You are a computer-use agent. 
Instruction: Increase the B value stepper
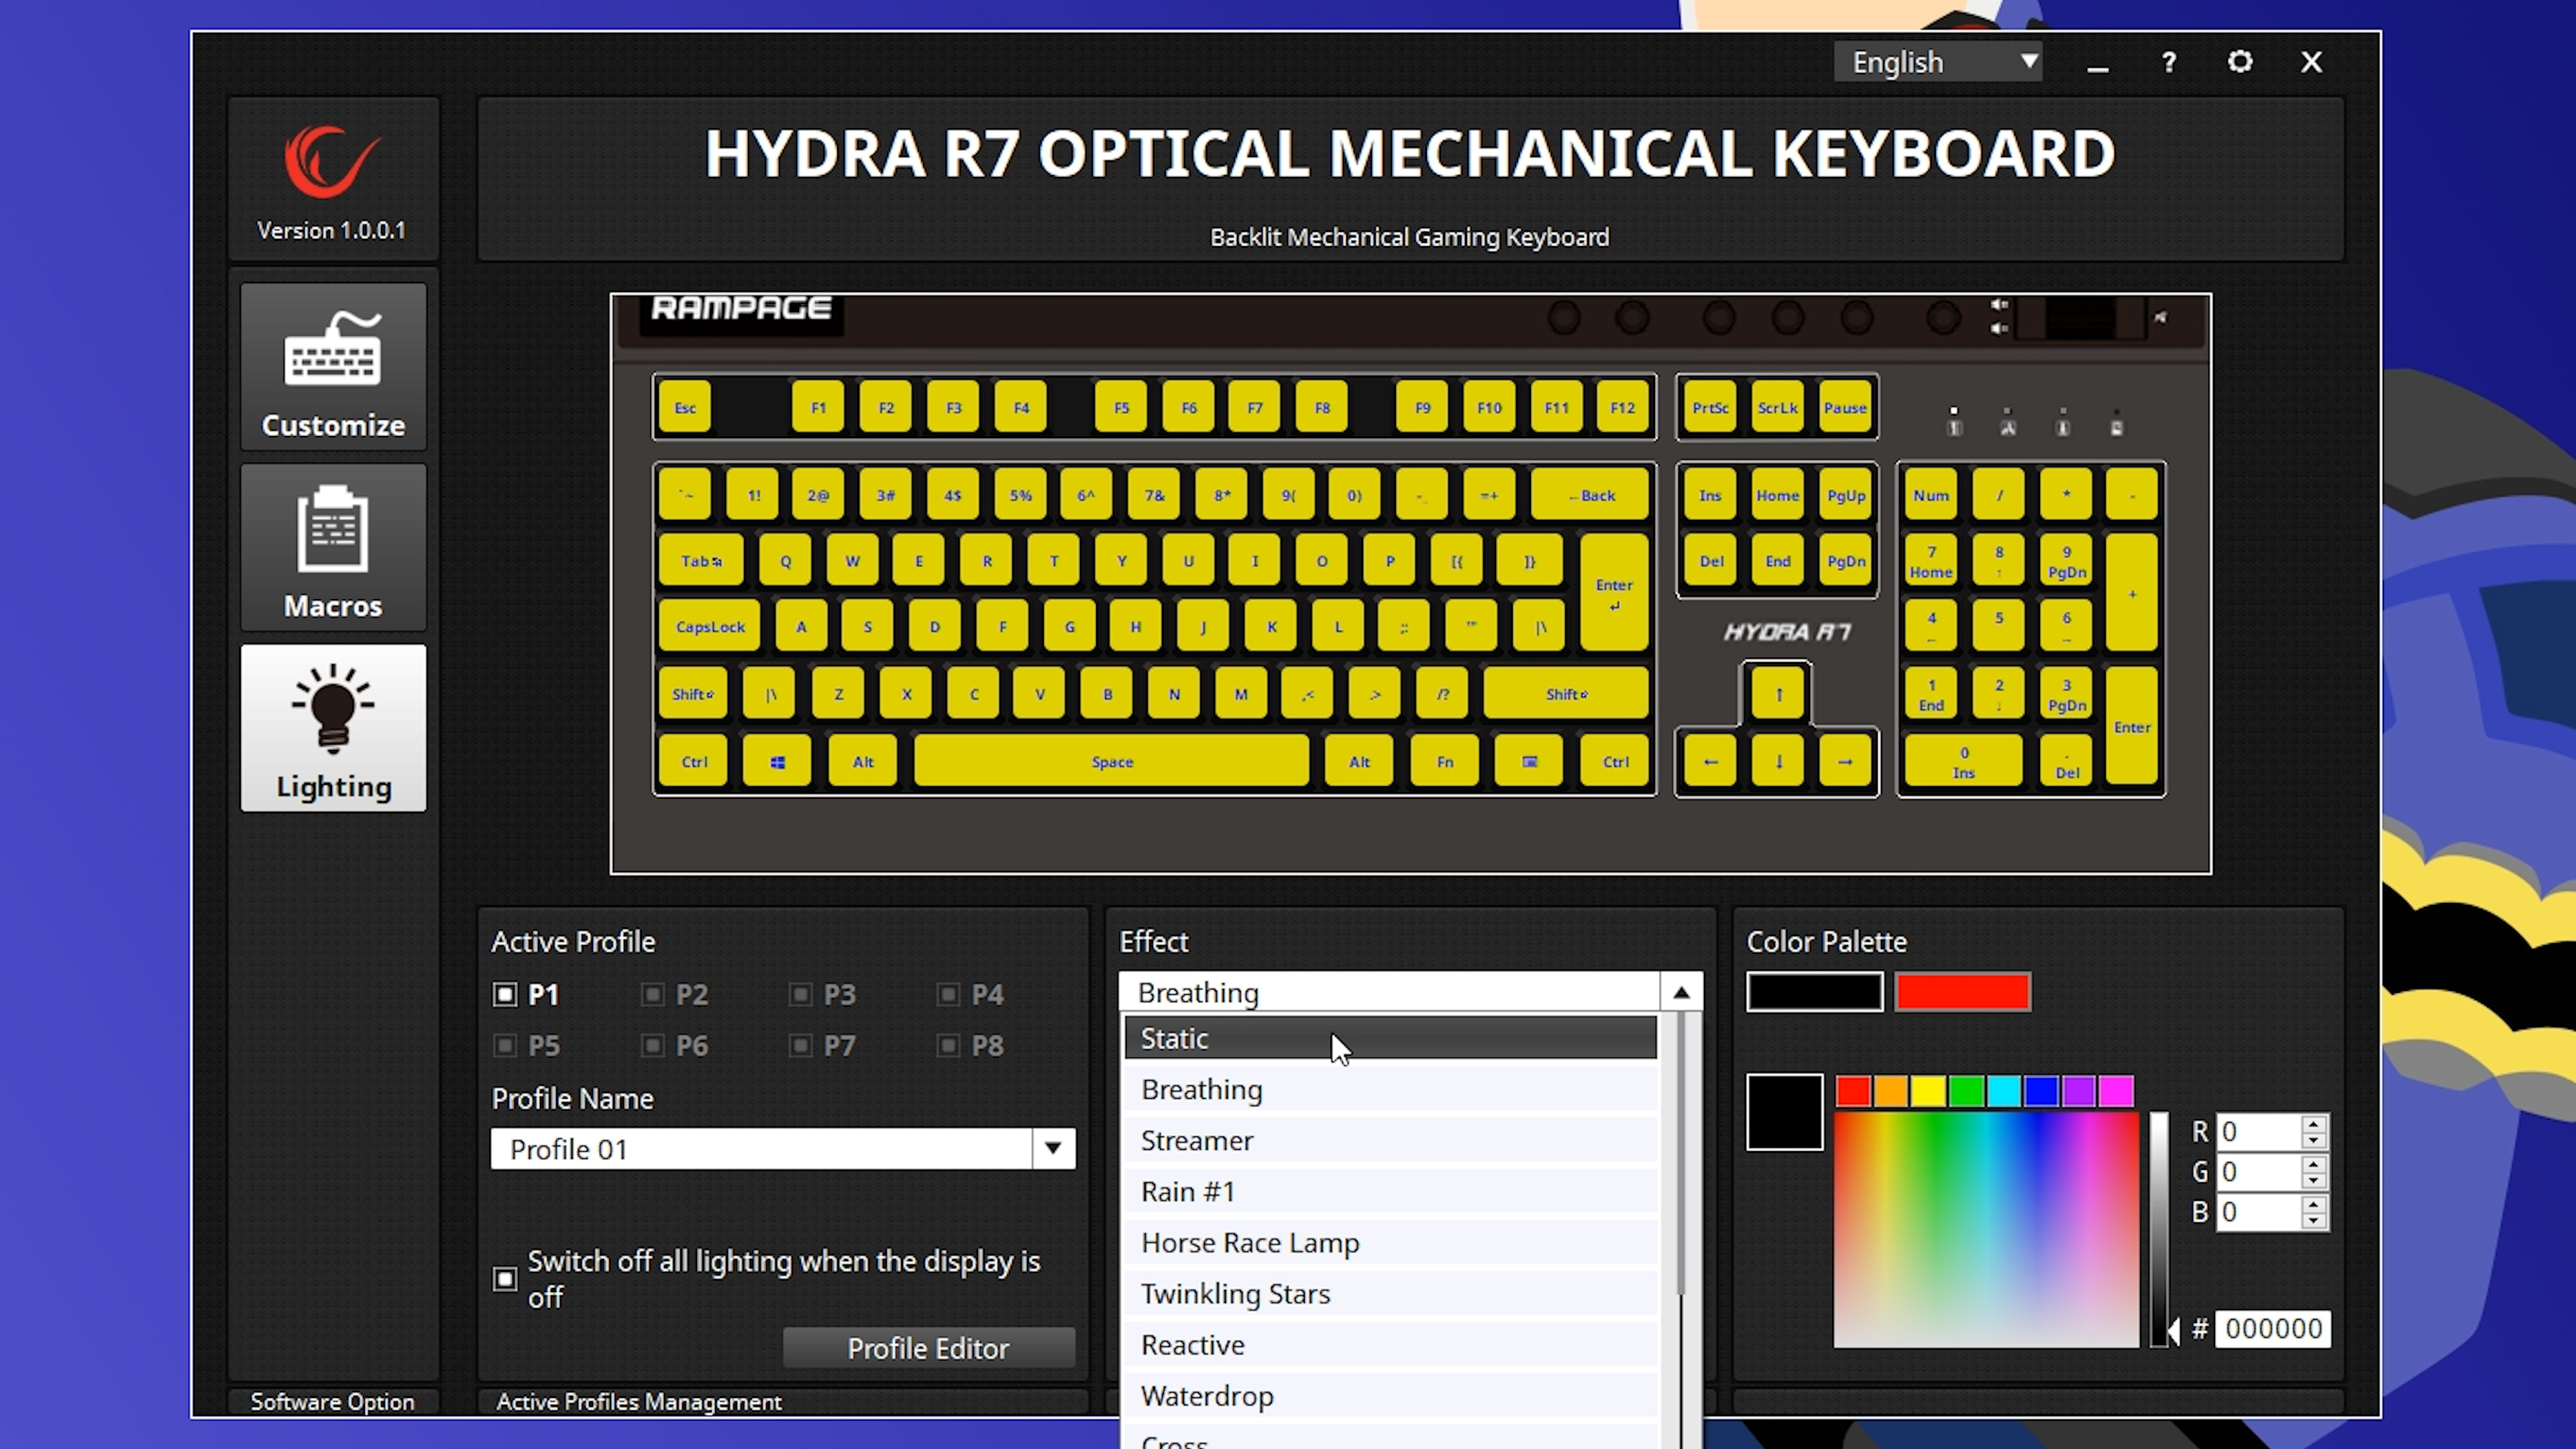(2313, 1204)
